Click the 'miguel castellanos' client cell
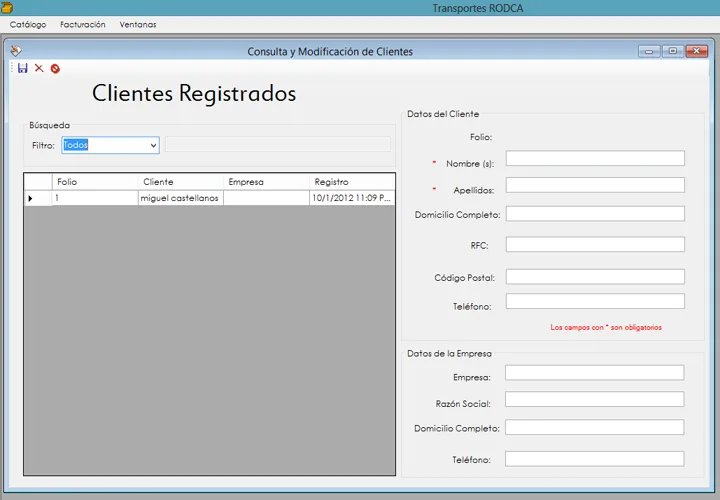The image size is (720, 500). point(180,198)
